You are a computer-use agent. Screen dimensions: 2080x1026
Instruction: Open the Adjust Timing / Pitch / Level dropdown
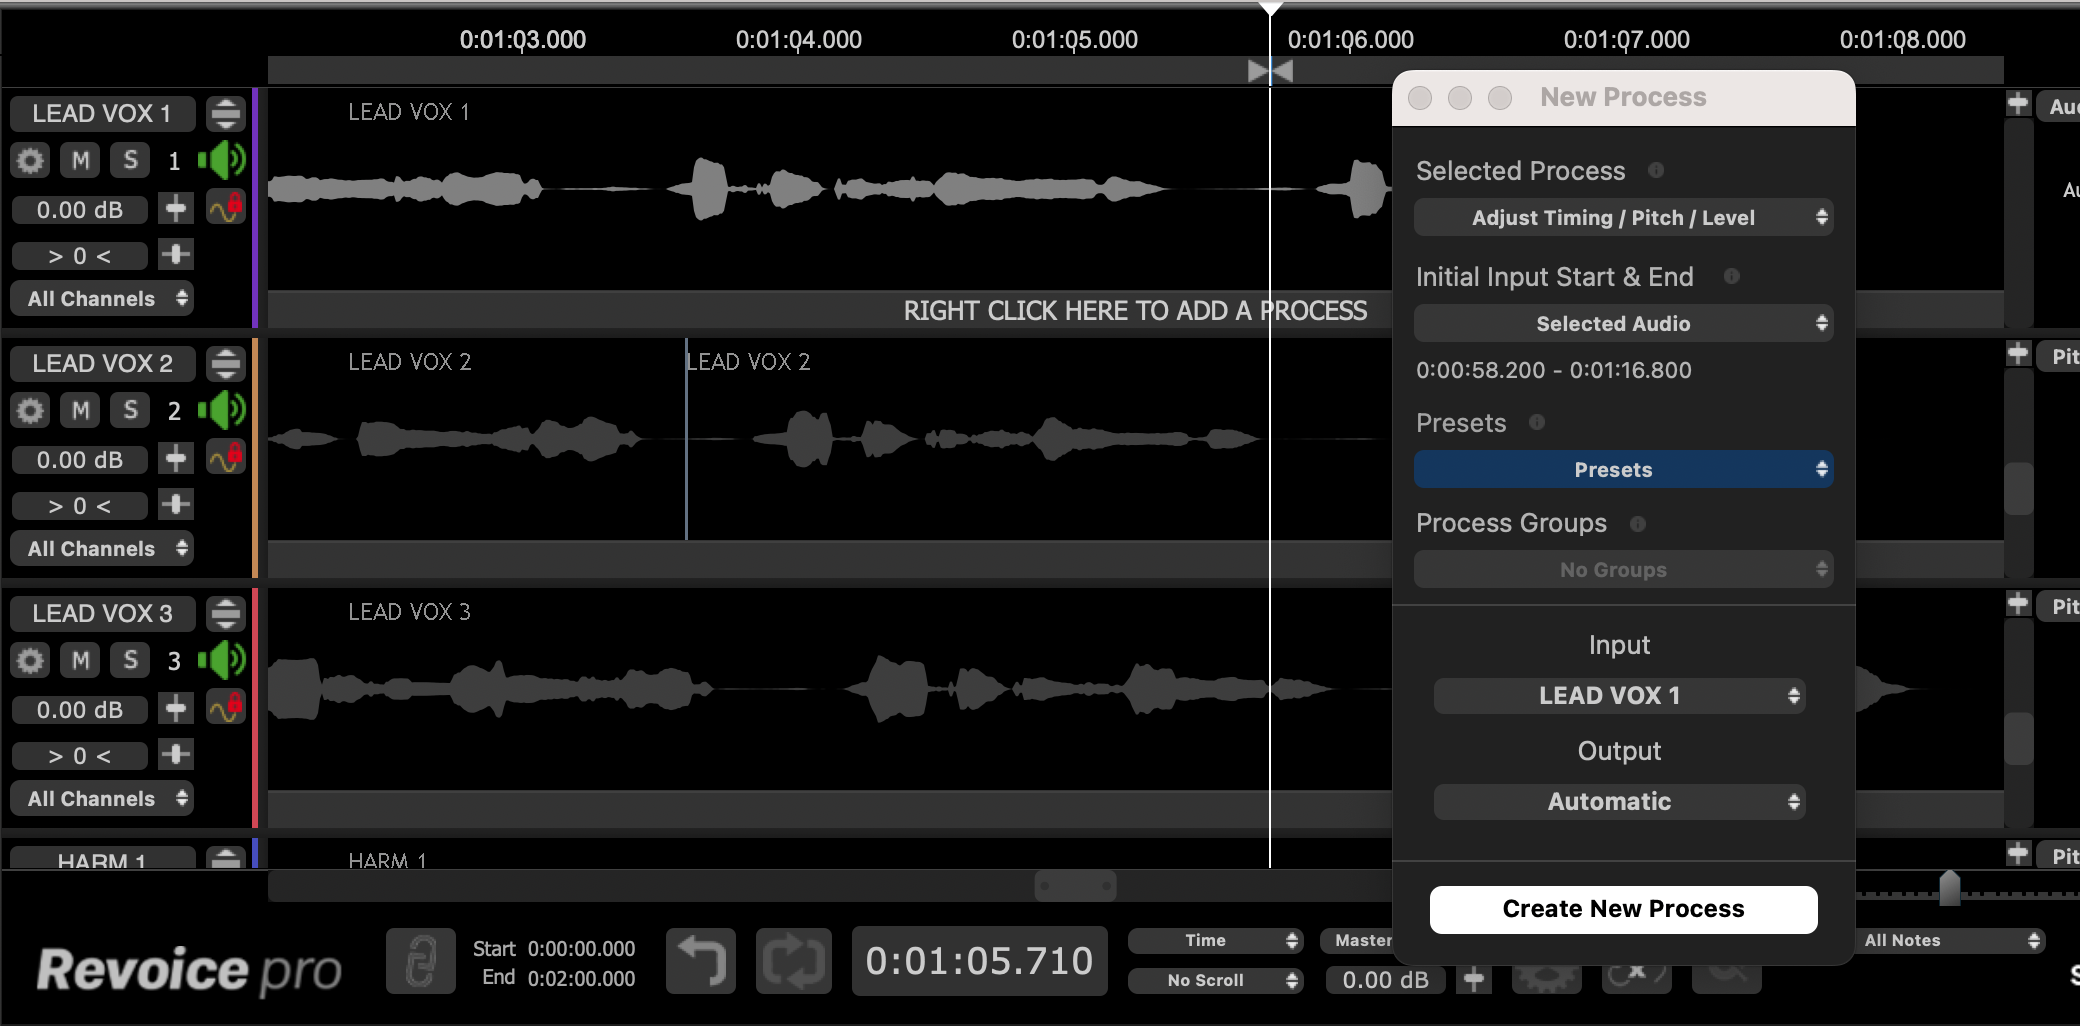click(1622, 218)
